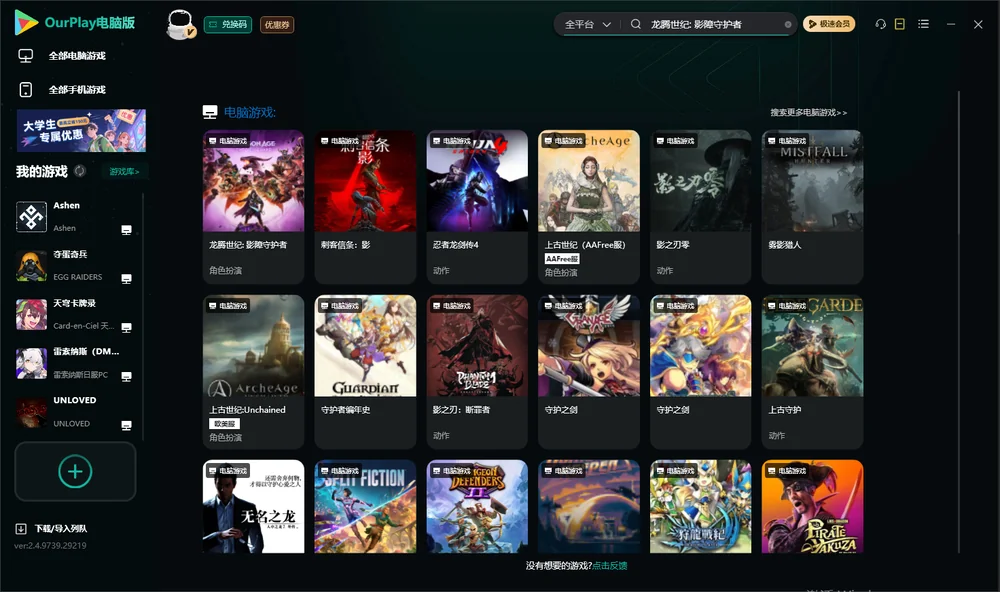Viewport: 1000px width, 592px height.
Task: Open the 大学生专属优惠 promotion banner
Action: [x=81, y=130]
